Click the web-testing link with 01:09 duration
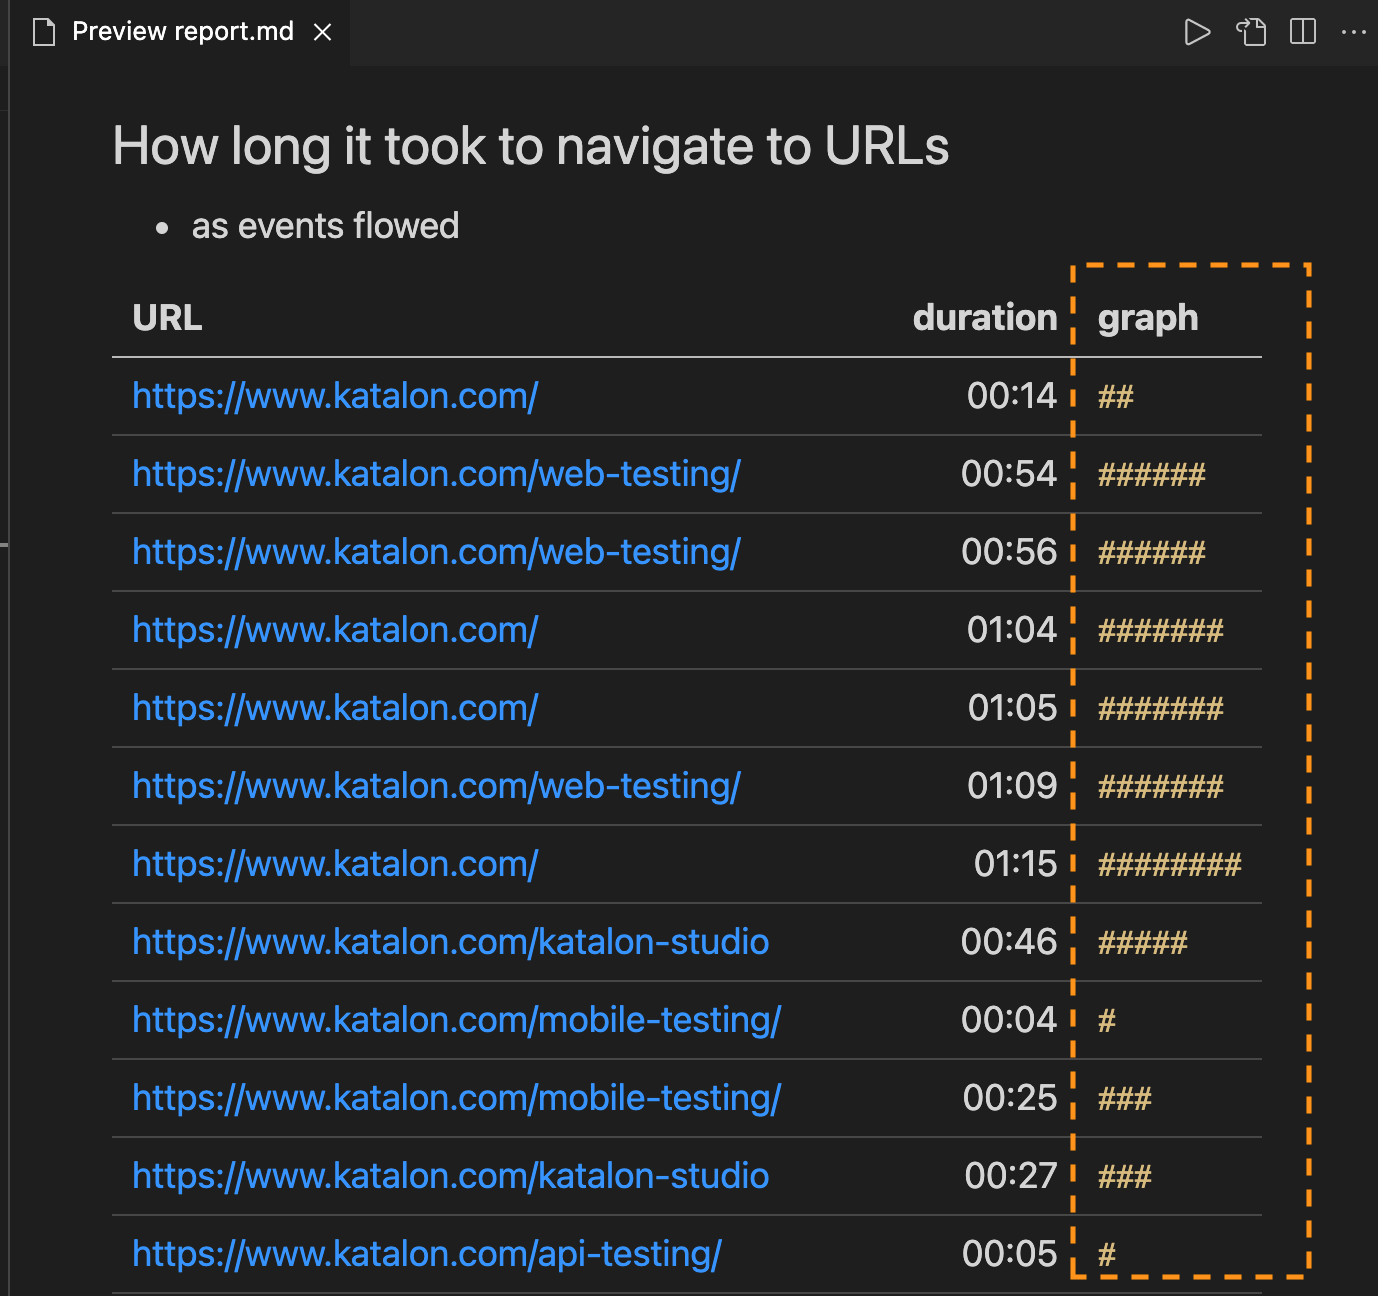This screenshot has height=1296, width=1378. click(x=436, y=786)
